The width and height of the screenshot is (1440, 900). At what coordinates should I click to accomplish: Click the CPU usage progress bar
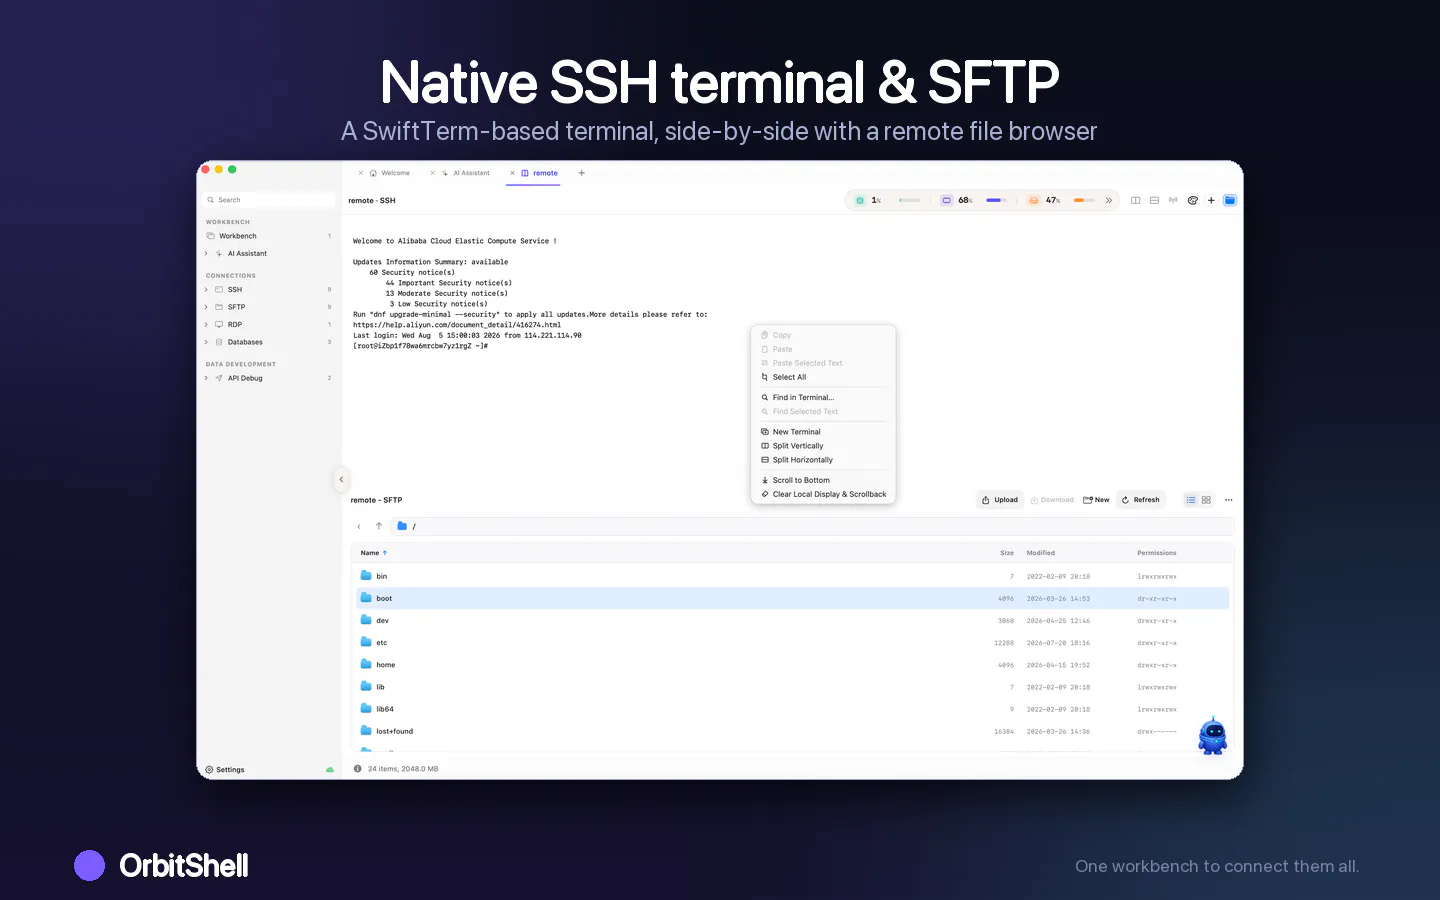909,200
